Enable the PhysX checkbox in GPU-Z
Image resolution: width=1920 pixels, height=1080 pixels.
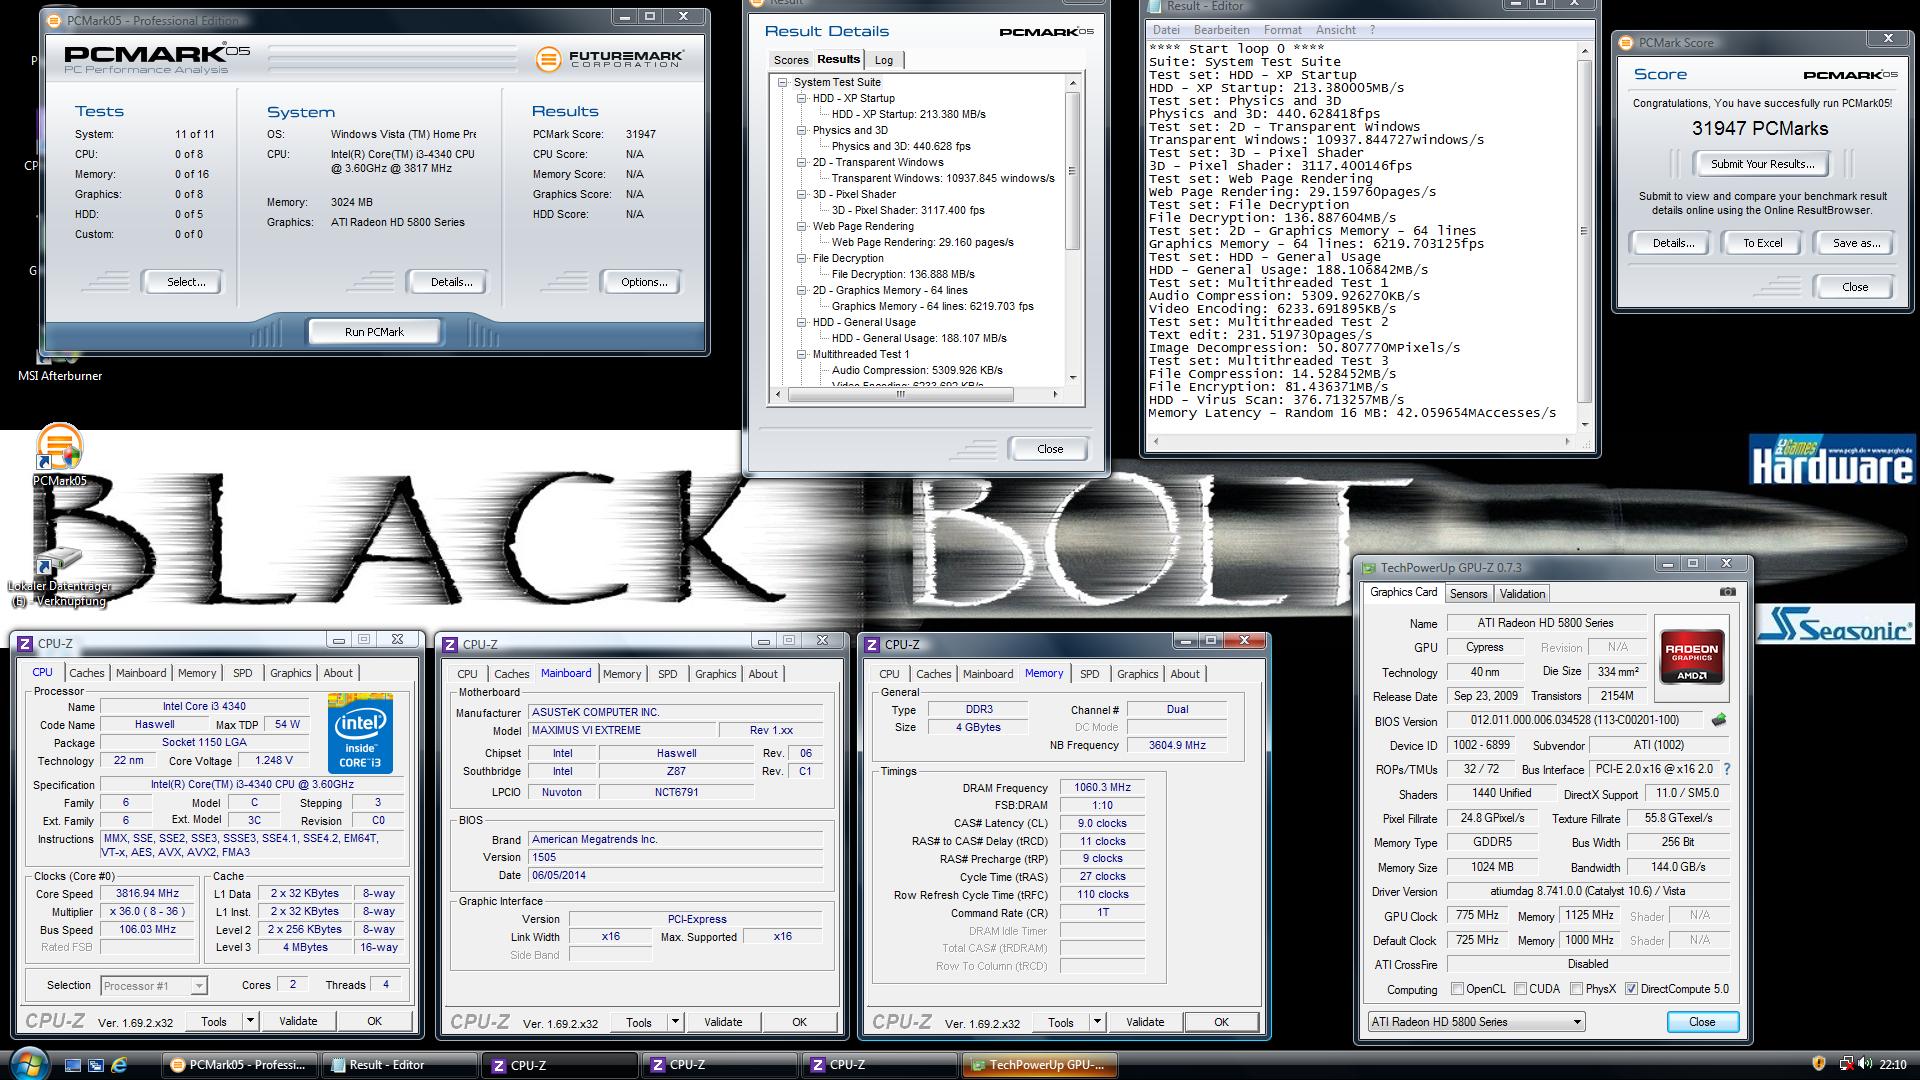1576,989
